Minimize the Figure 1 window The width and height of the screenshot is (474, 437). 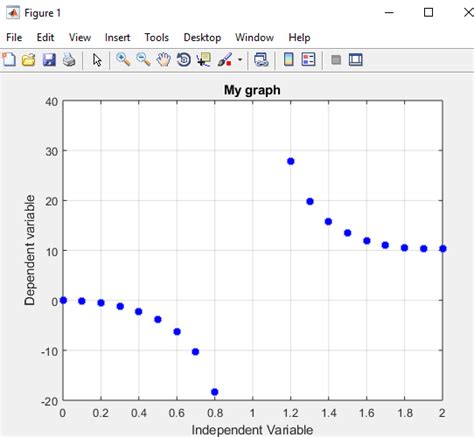pos(389,13)
